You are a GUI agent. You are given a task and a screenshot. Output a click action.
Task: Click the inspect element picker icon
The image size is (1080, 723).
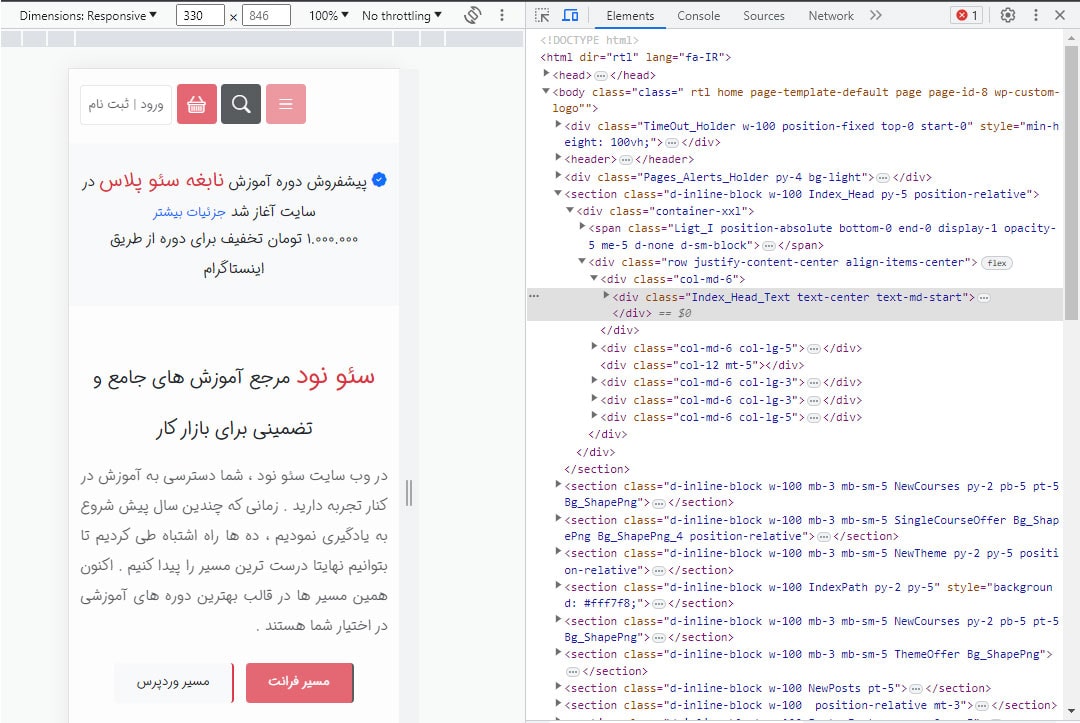[x=542, y=15]
